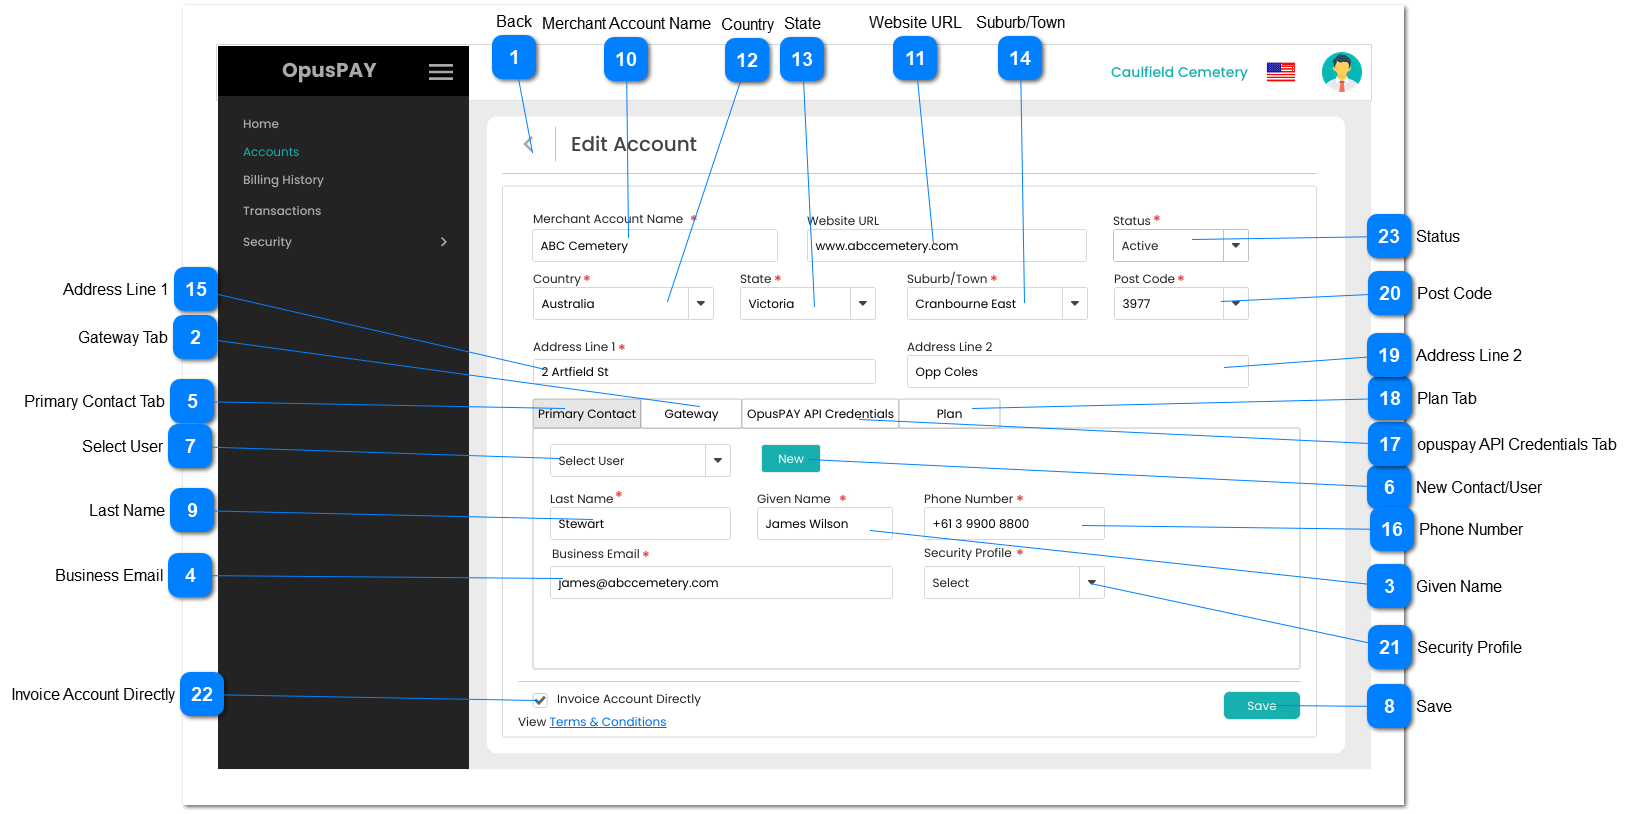Image resolution: width=1633 pixels, height=814 pixels.
Task: Switch to the Gateway tab
Action: tap(691, 414)
